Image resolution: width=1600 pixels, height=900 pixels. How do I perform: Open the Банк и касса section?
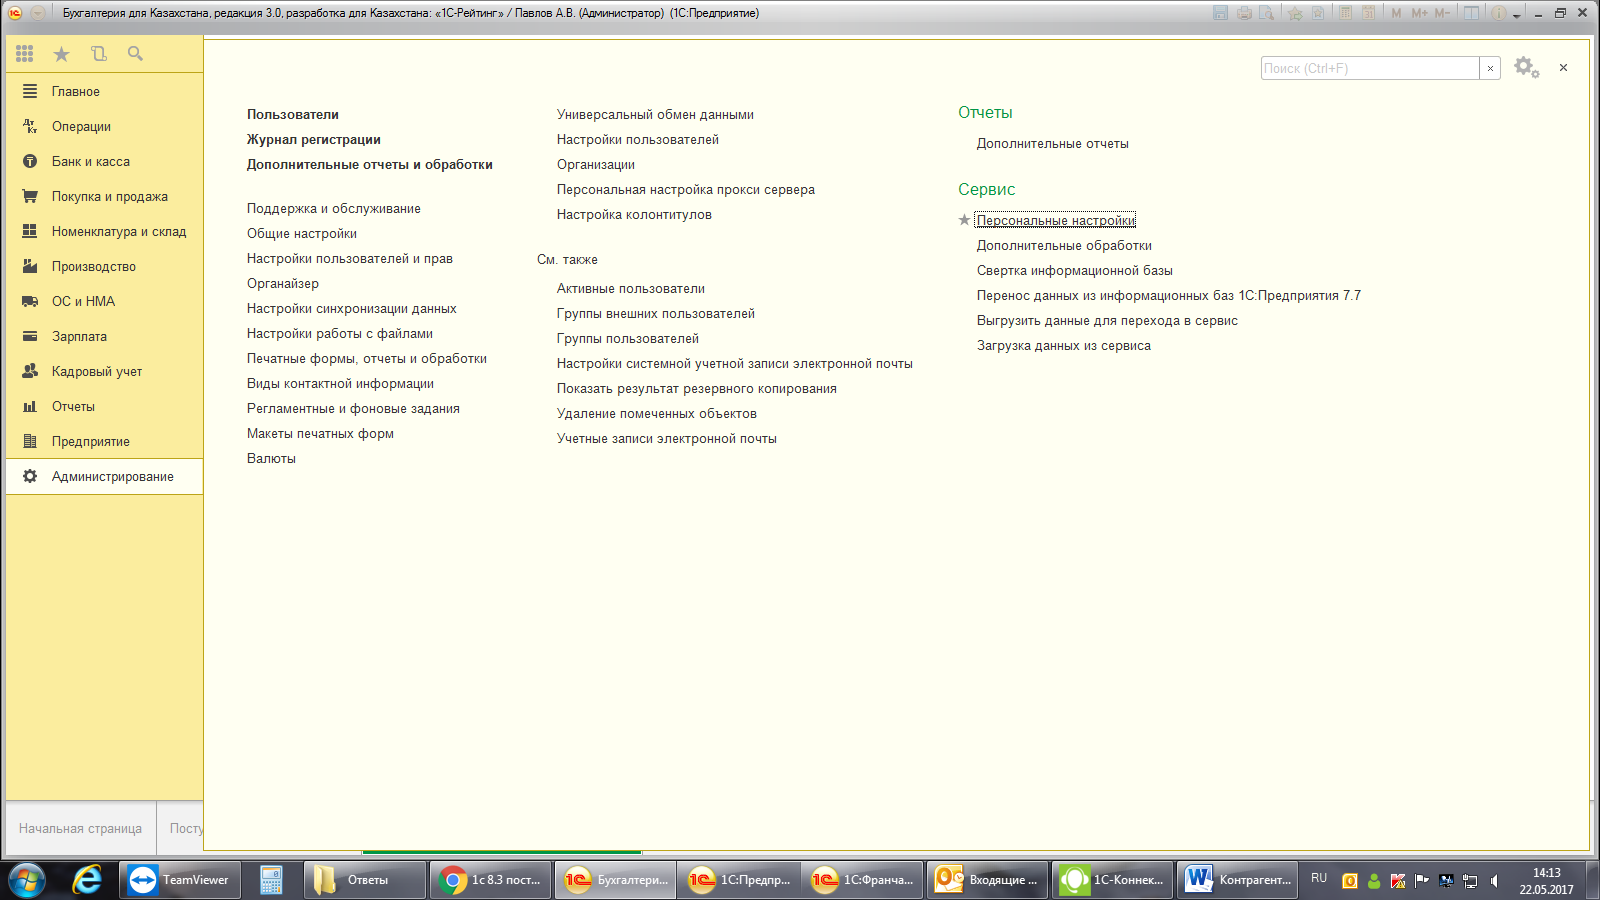[x=104, y=161]
